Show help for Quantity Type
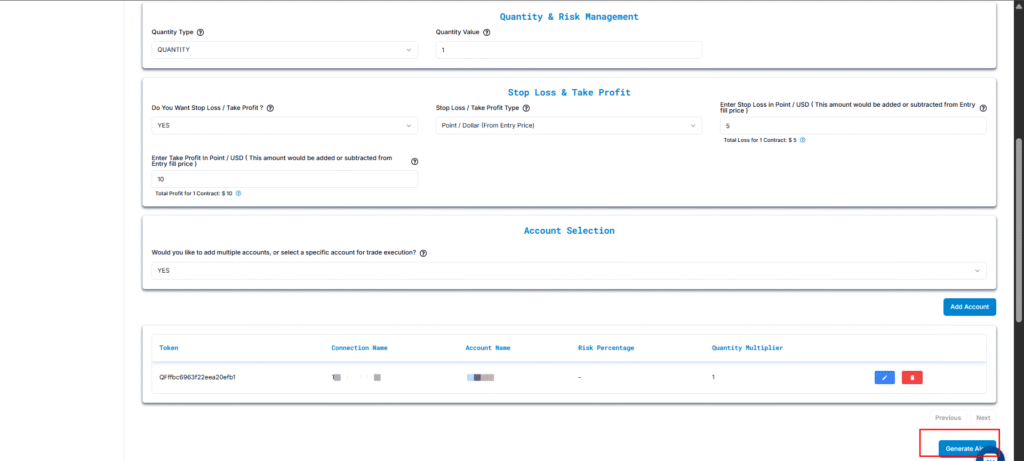This screenshot has width=1024, height=461. click(200, 32)
